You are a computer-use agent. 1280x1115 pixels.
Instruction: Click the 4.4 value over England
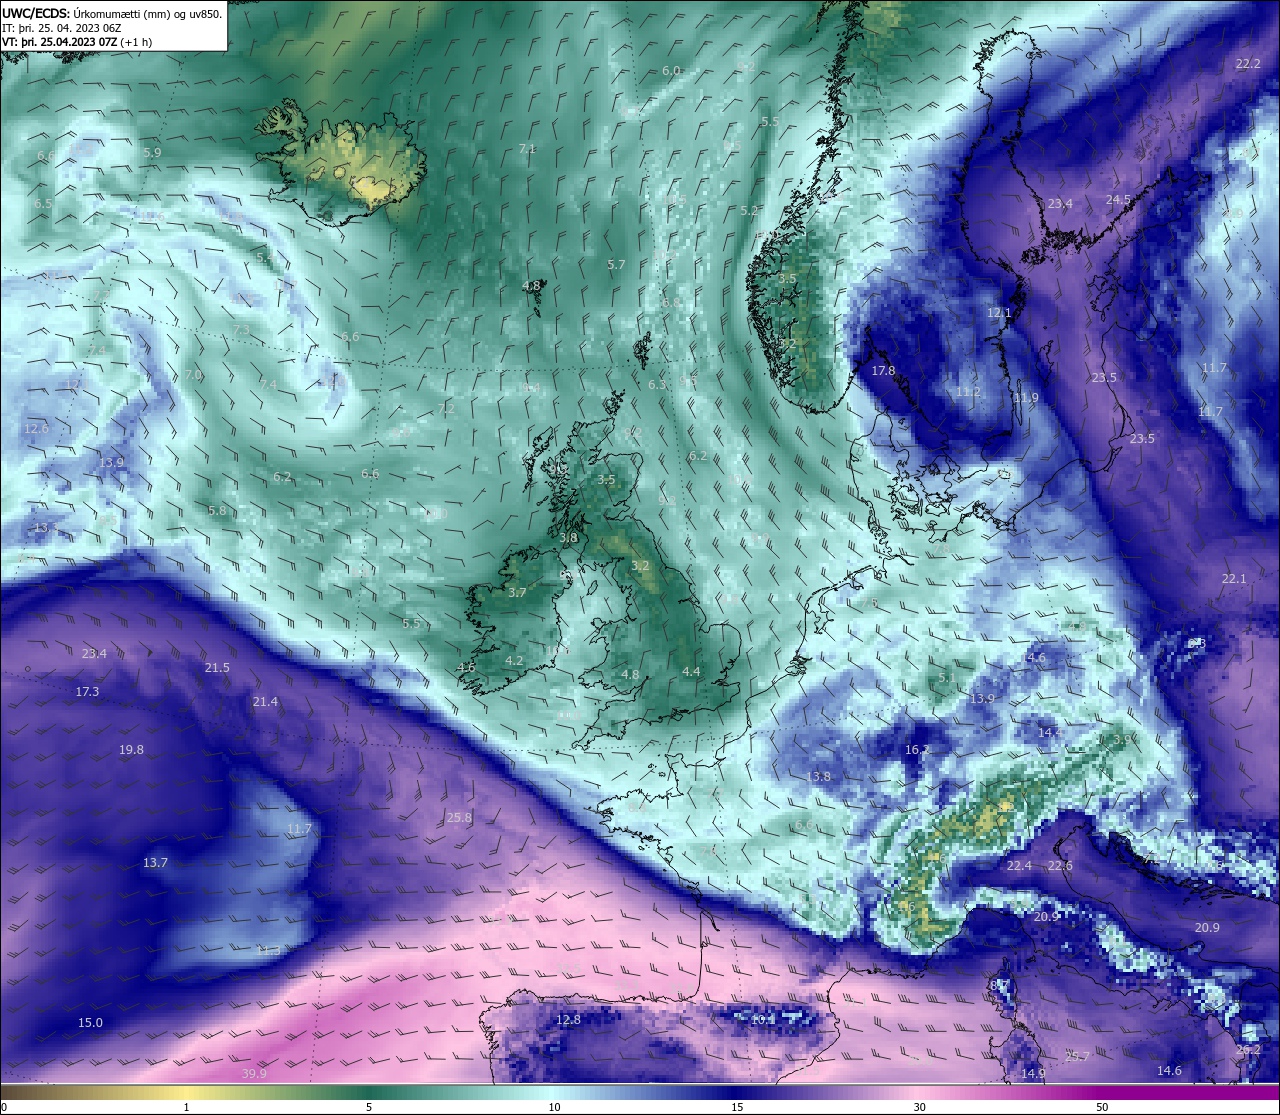[691, 671]
